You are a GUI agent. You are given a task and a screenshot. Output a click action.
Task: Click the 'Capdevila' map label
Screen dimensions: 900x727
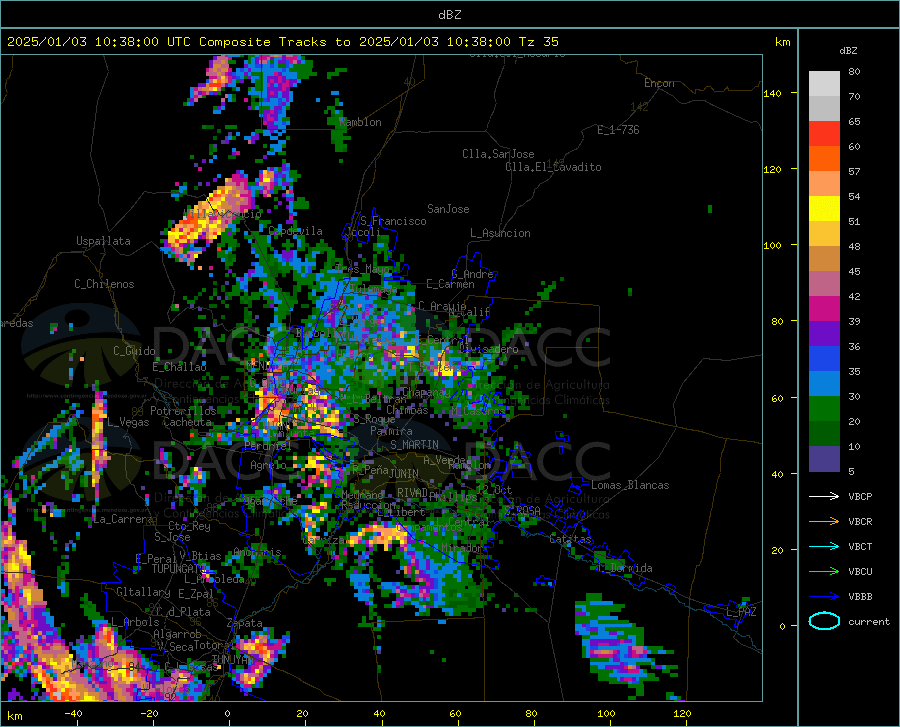tap(296, 231)
